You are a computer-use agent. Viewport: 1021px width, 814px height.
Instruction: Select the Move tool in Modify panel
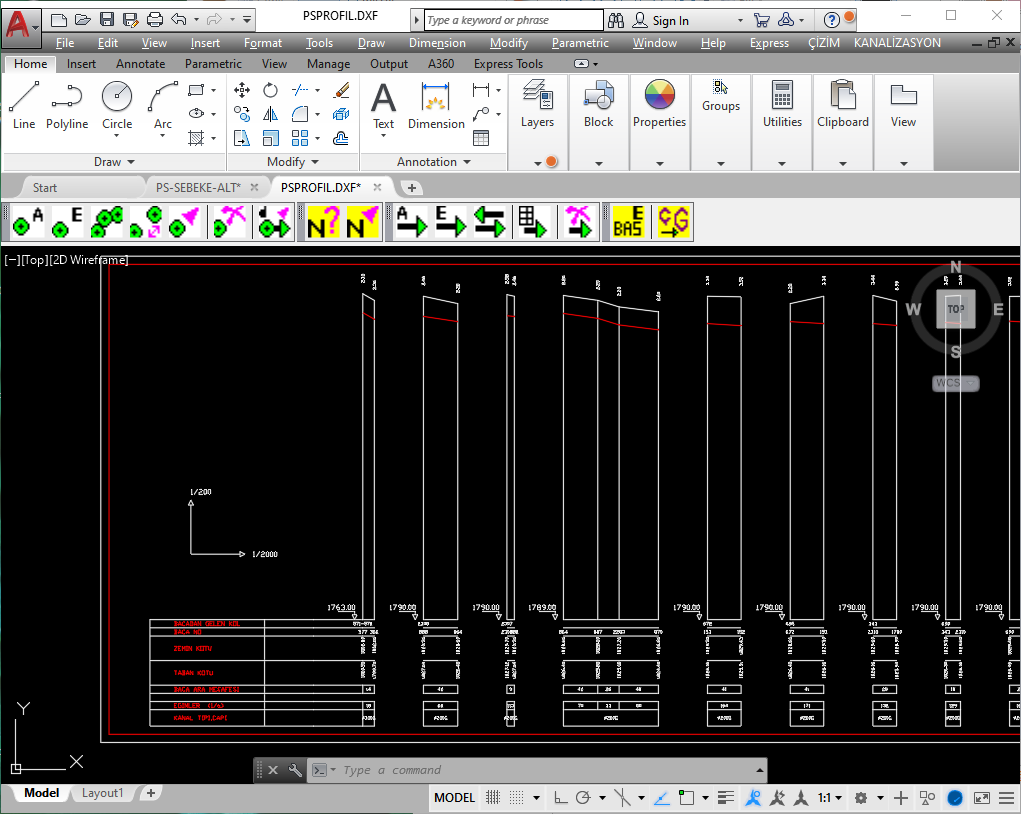(x=242, y=90)
